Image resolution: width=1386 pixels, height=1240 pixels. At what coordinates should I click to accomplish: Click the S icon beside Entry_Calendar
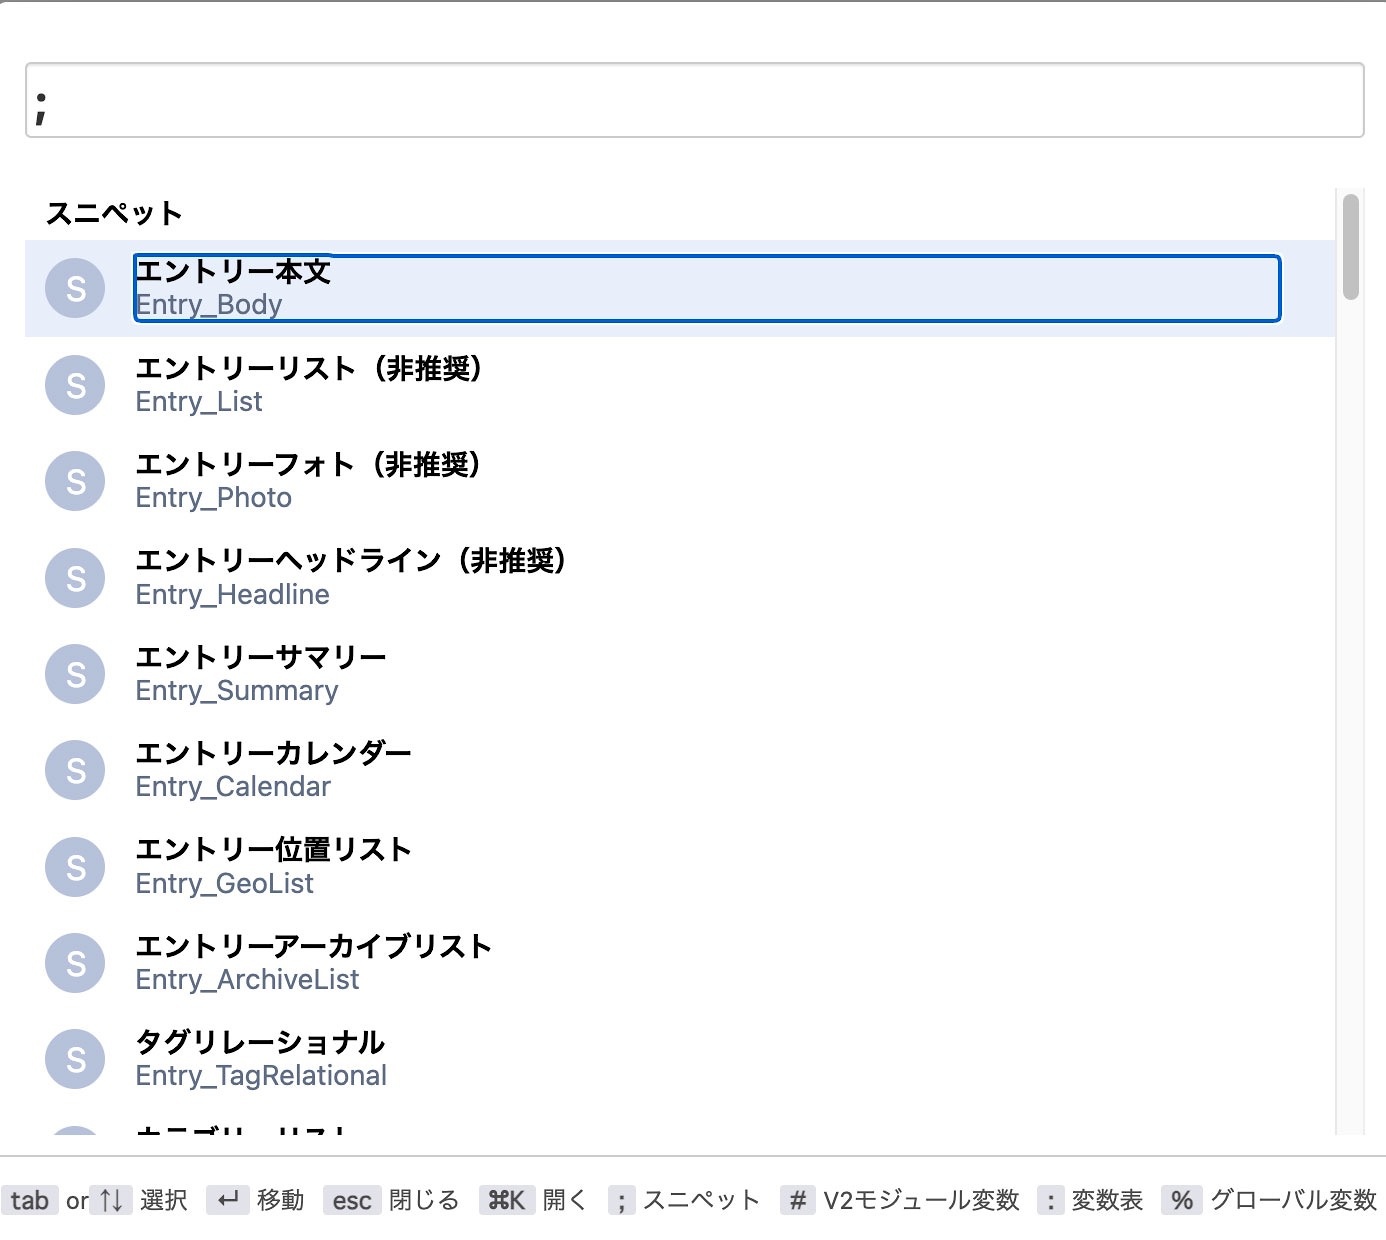click(x=75, y=770)
